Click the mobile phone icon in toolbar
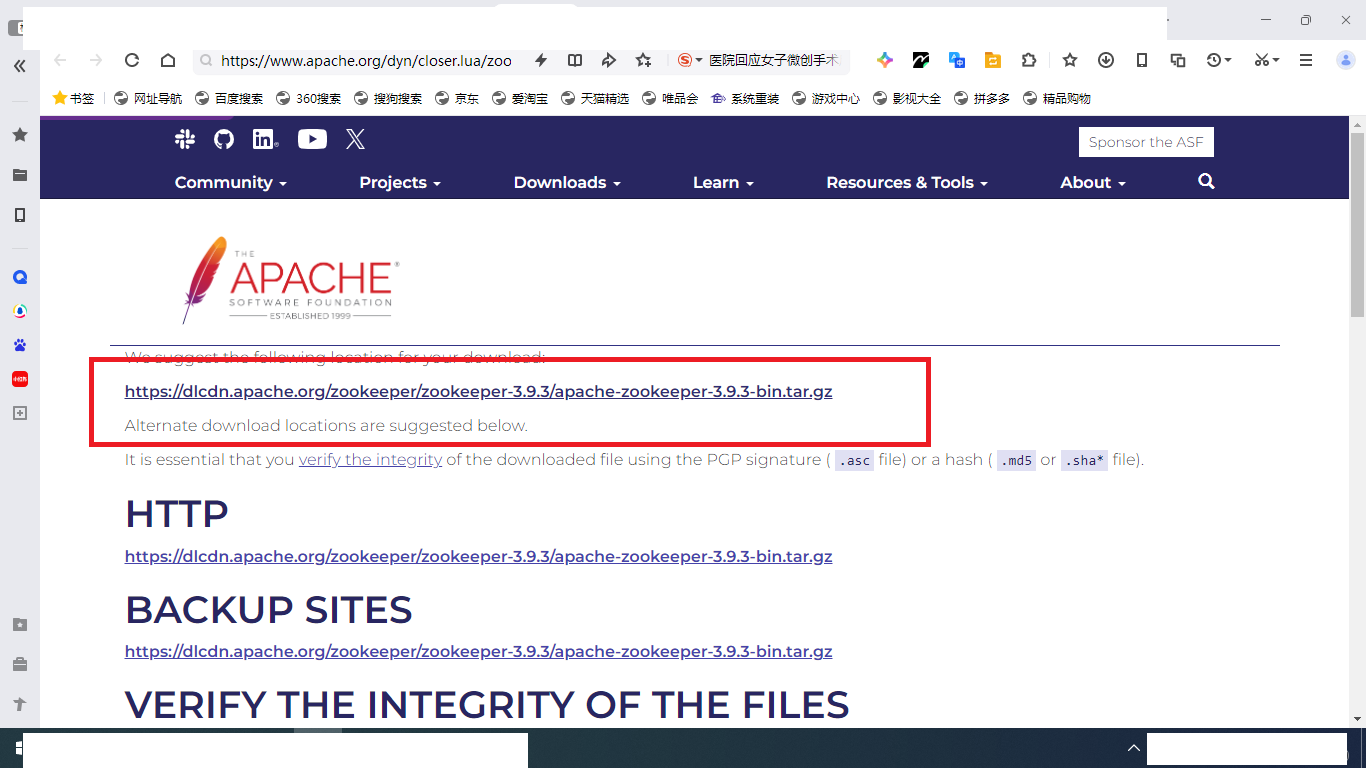The height and width of the screenshot is (768, 1366). pyautogui.click(x=1142, y=60)
